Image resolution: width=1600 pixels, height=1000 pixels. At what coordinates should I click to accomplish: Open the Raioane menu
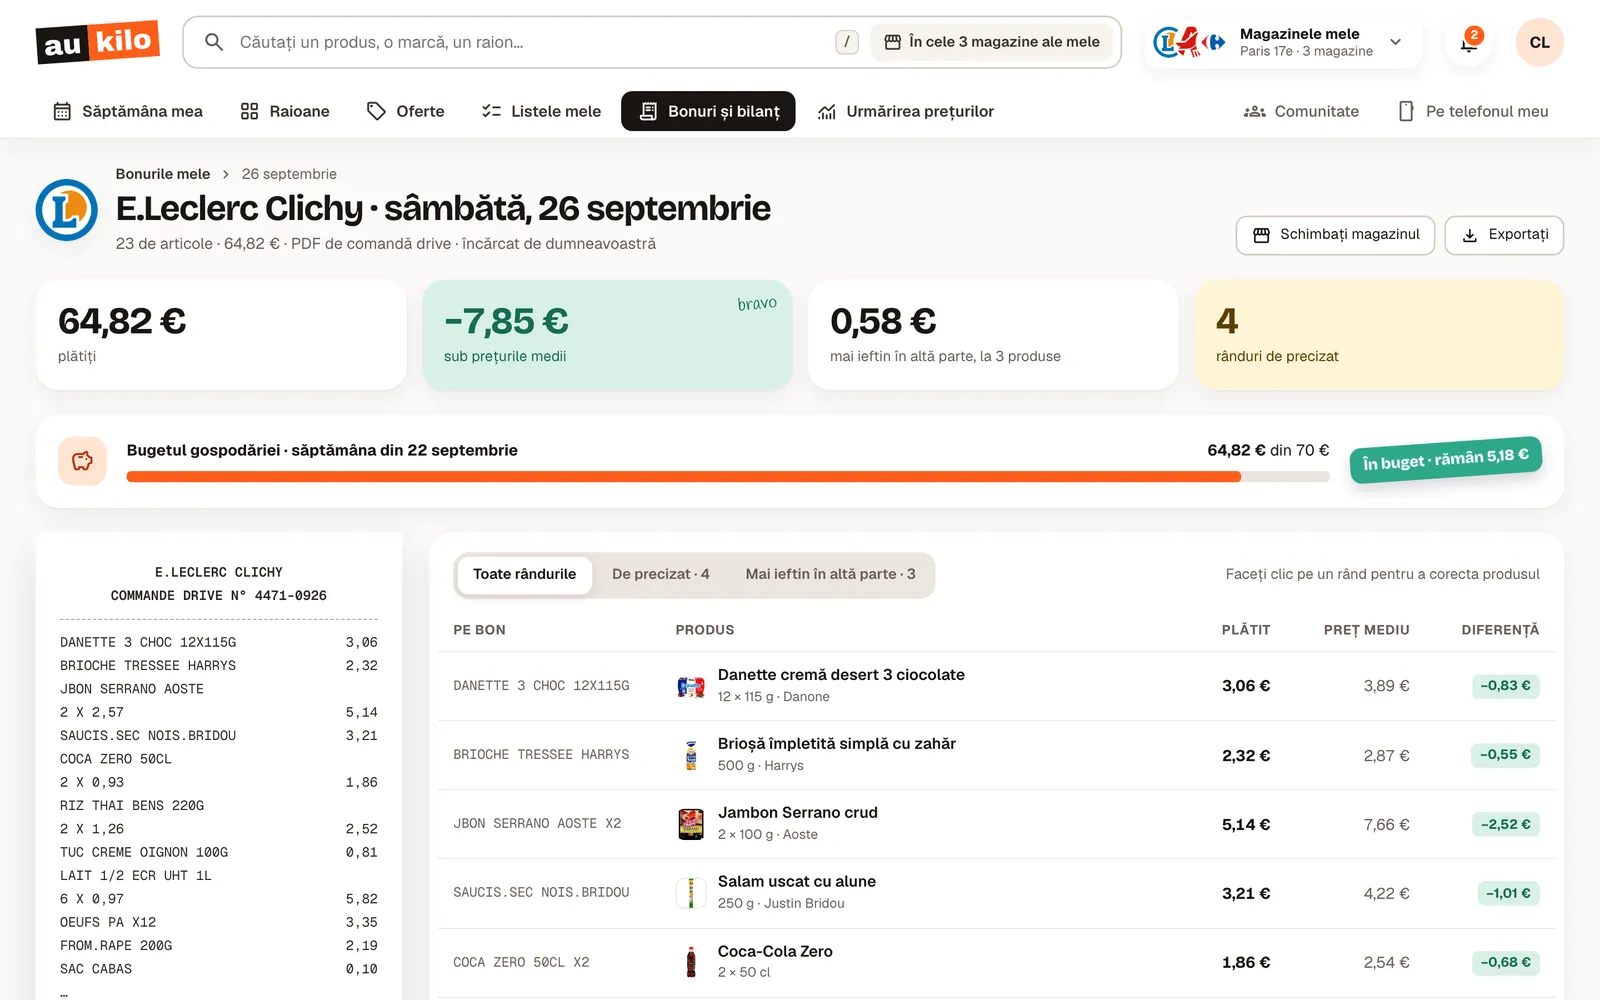click(x=285, y=111)
